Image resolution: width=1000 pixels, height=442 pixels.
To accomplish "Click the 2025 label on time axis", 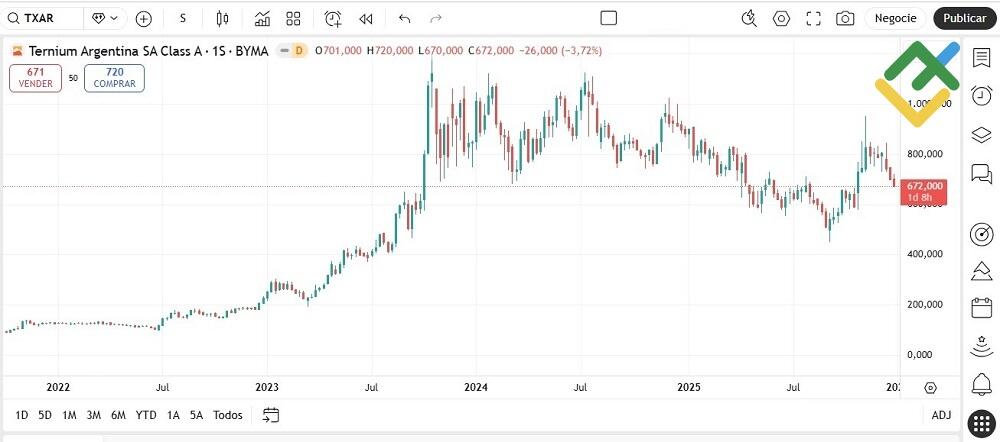I will [x=689, y=388].
